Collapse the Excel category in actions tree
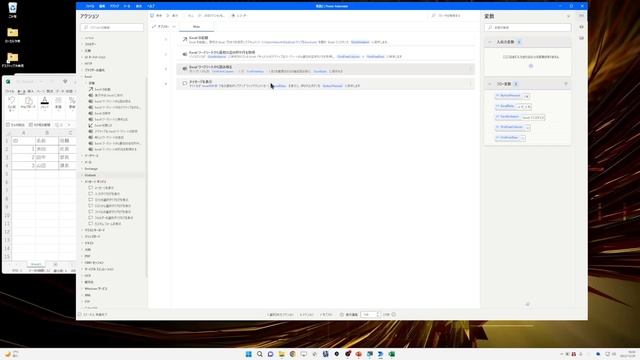 coord(82,76)
